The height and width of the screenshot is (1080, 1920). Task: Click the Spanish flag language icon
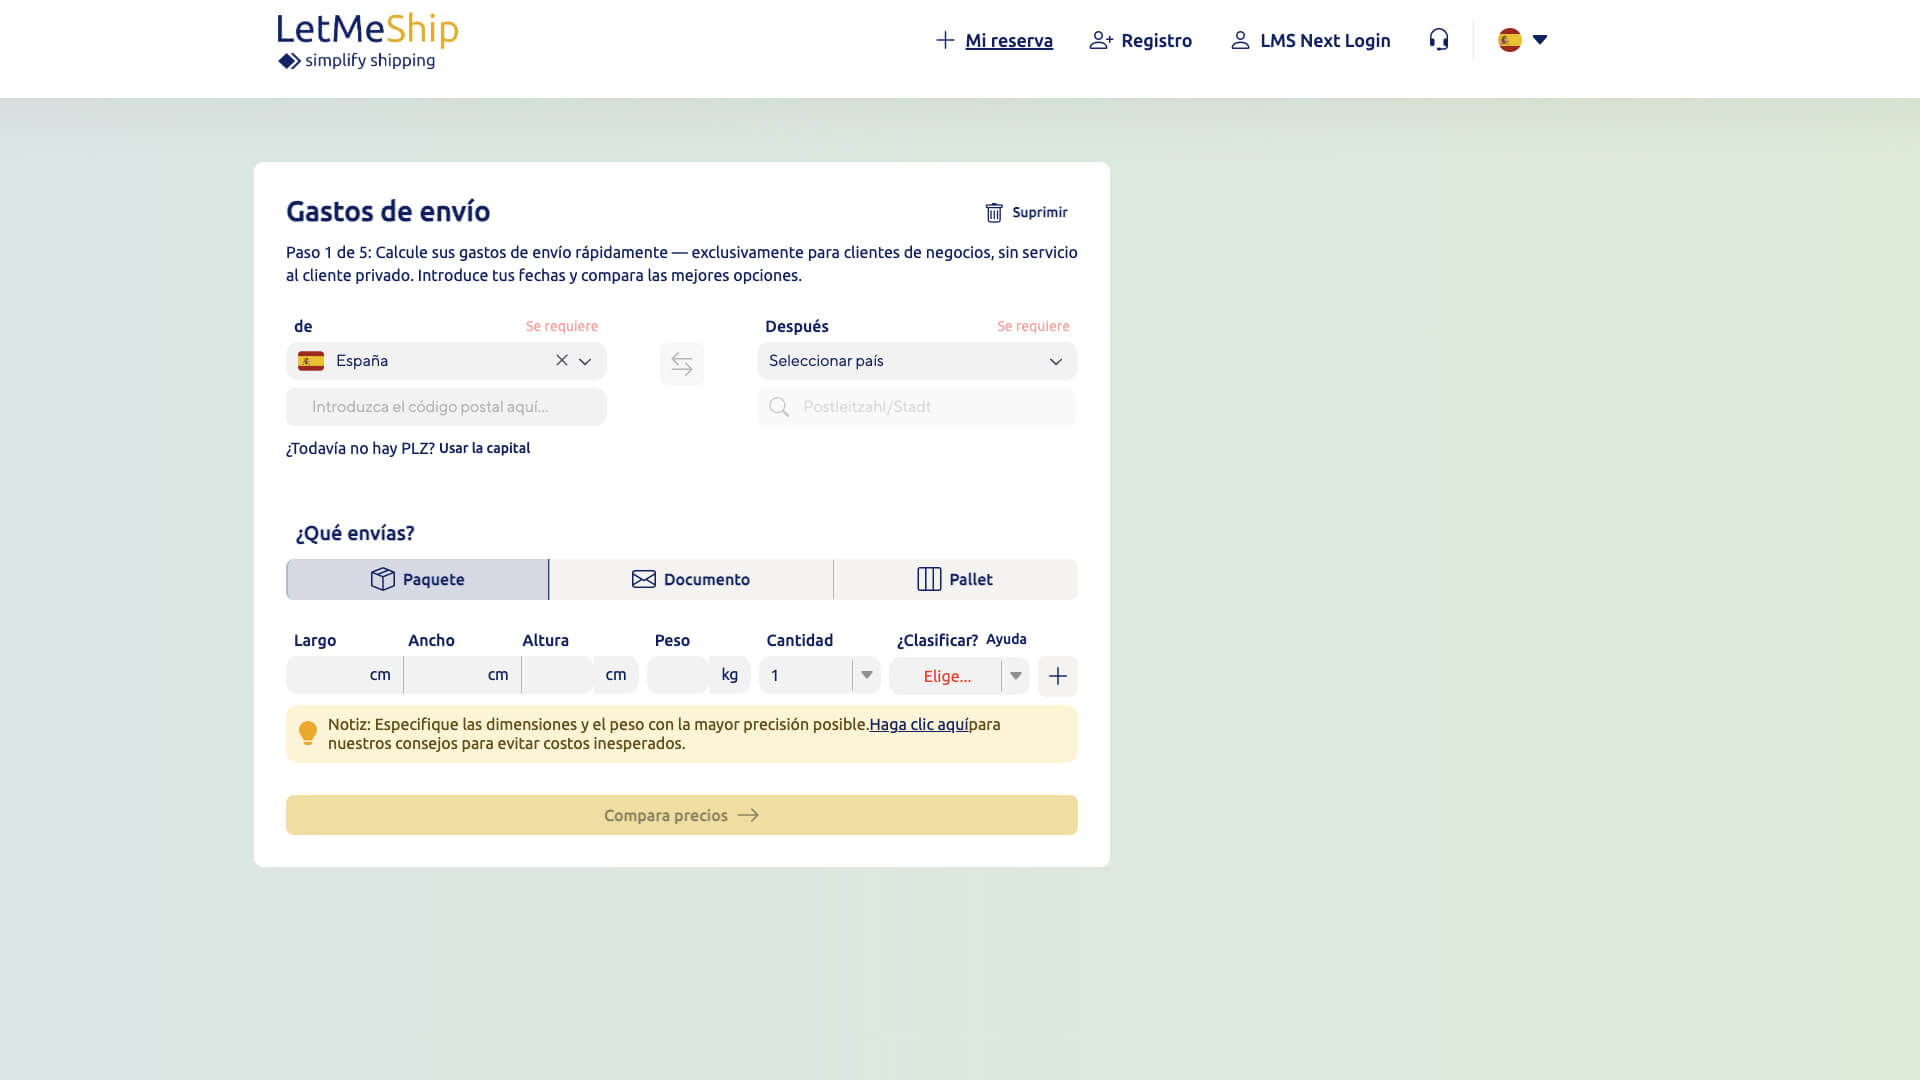[1509, 40]
